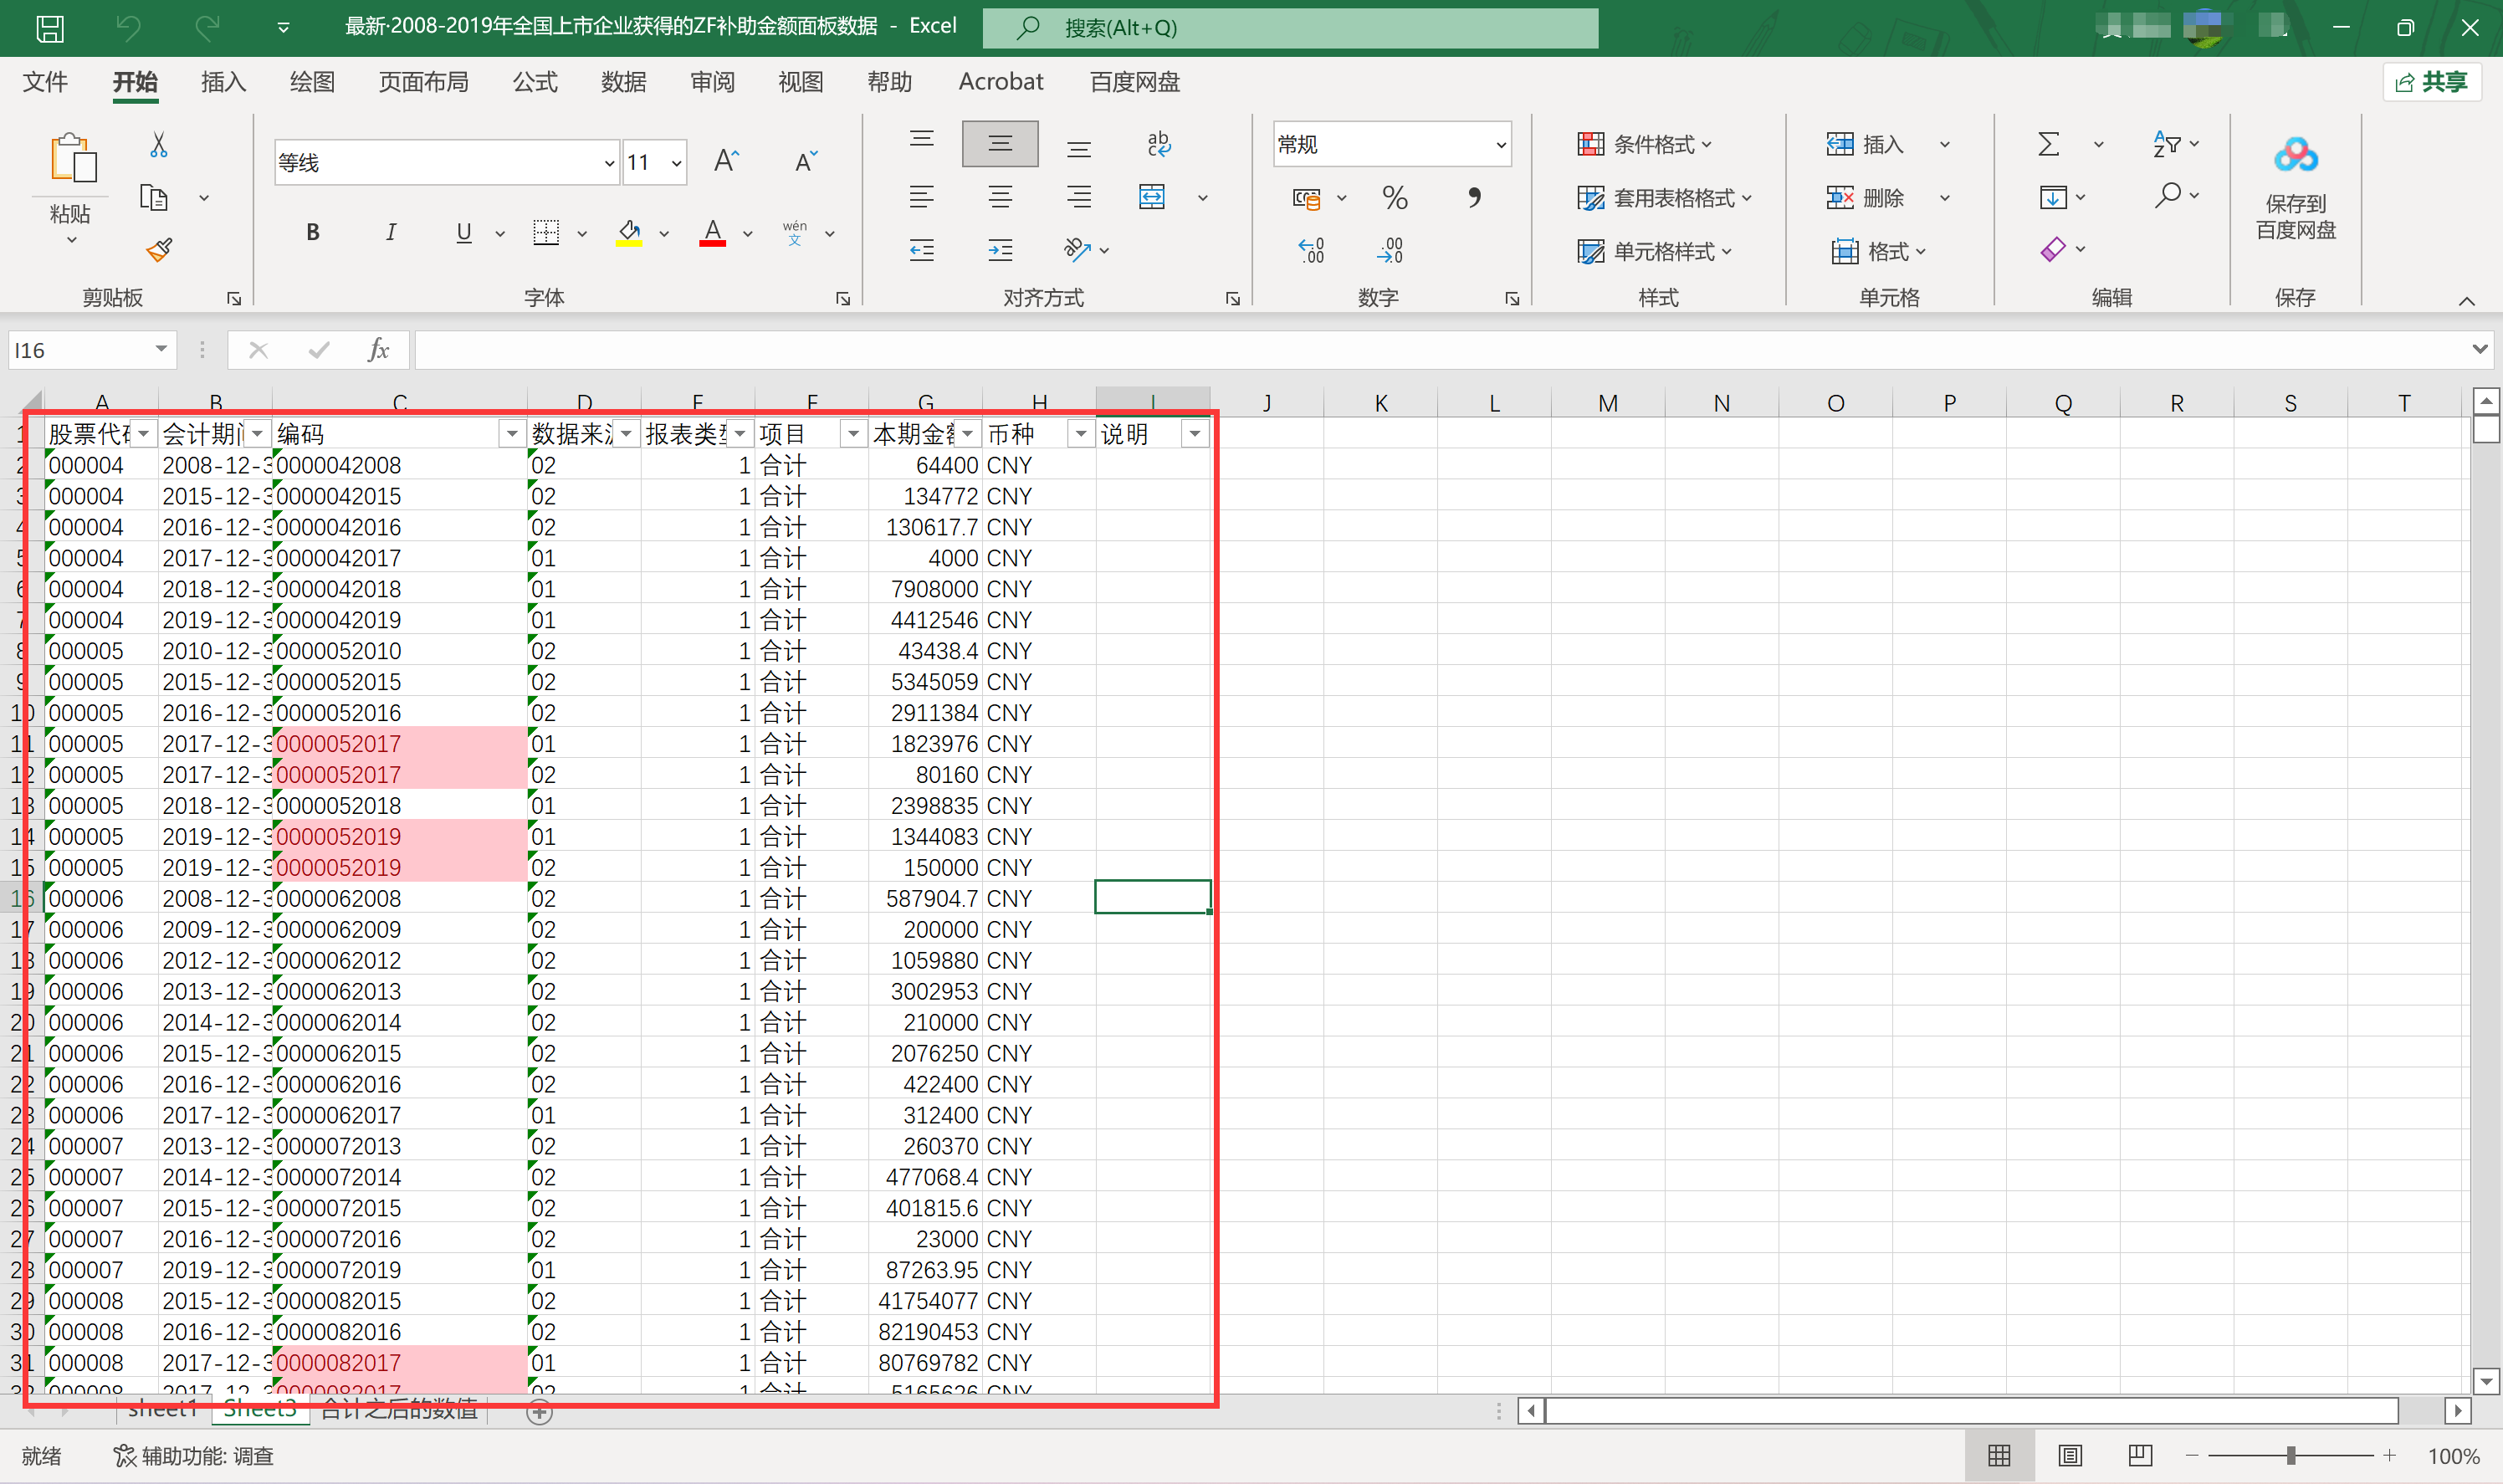Screen dimensions: 2503x1484
Task: Open the 合计之后的数值 sheet tab
Action: click(x=399, y=1410)
